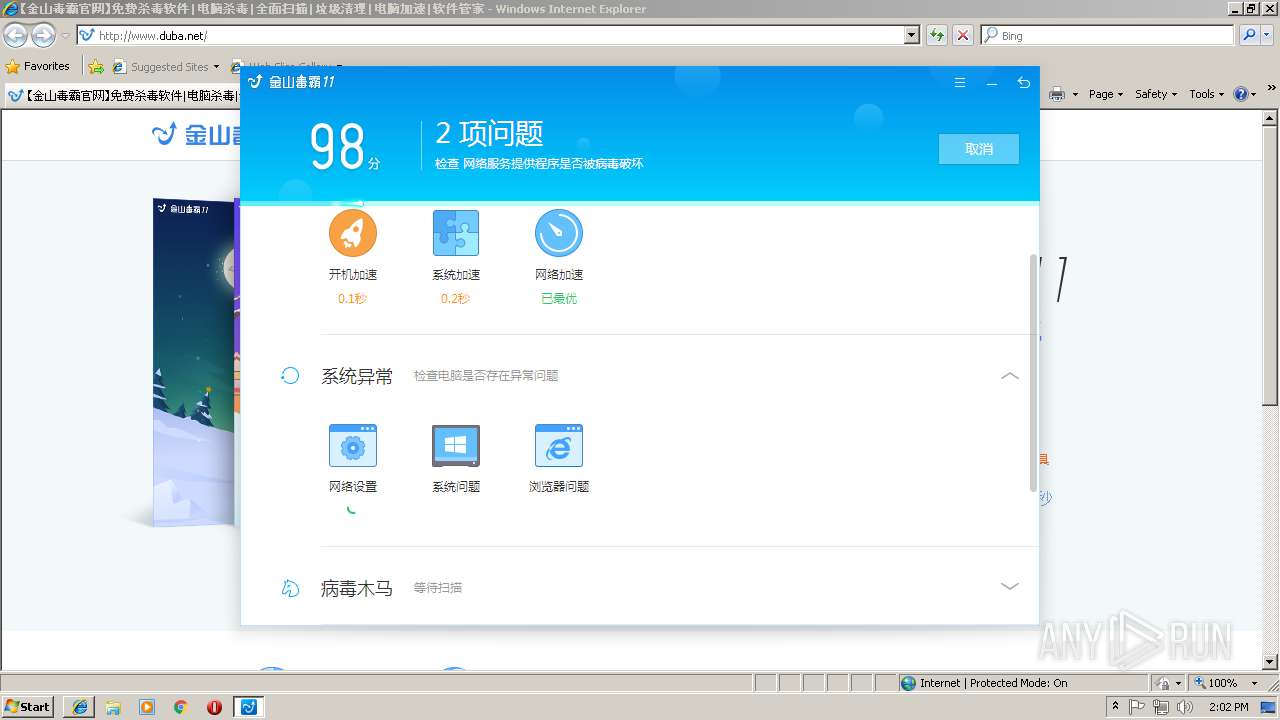Image resolution: width=1280 pixels, height=720 pixels.
Task: Open the search provider dropdown arrow
Action: pos(1267,35)
